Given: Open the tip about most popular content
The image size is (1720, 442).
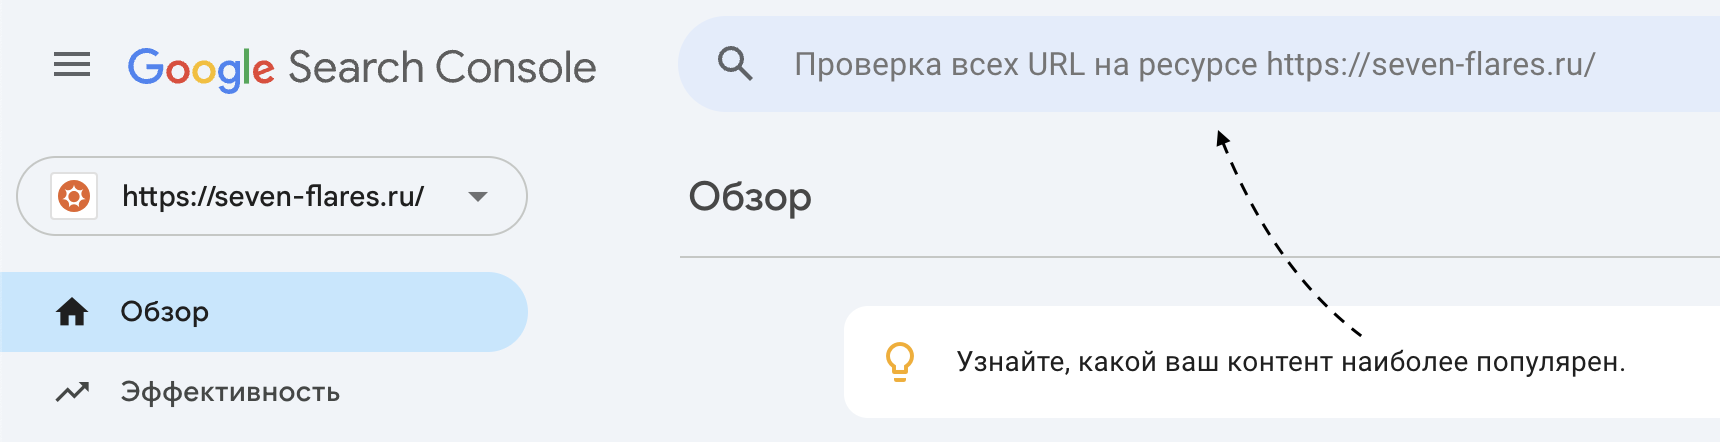Looking at the screenshot, I should tap(1290, 362).
